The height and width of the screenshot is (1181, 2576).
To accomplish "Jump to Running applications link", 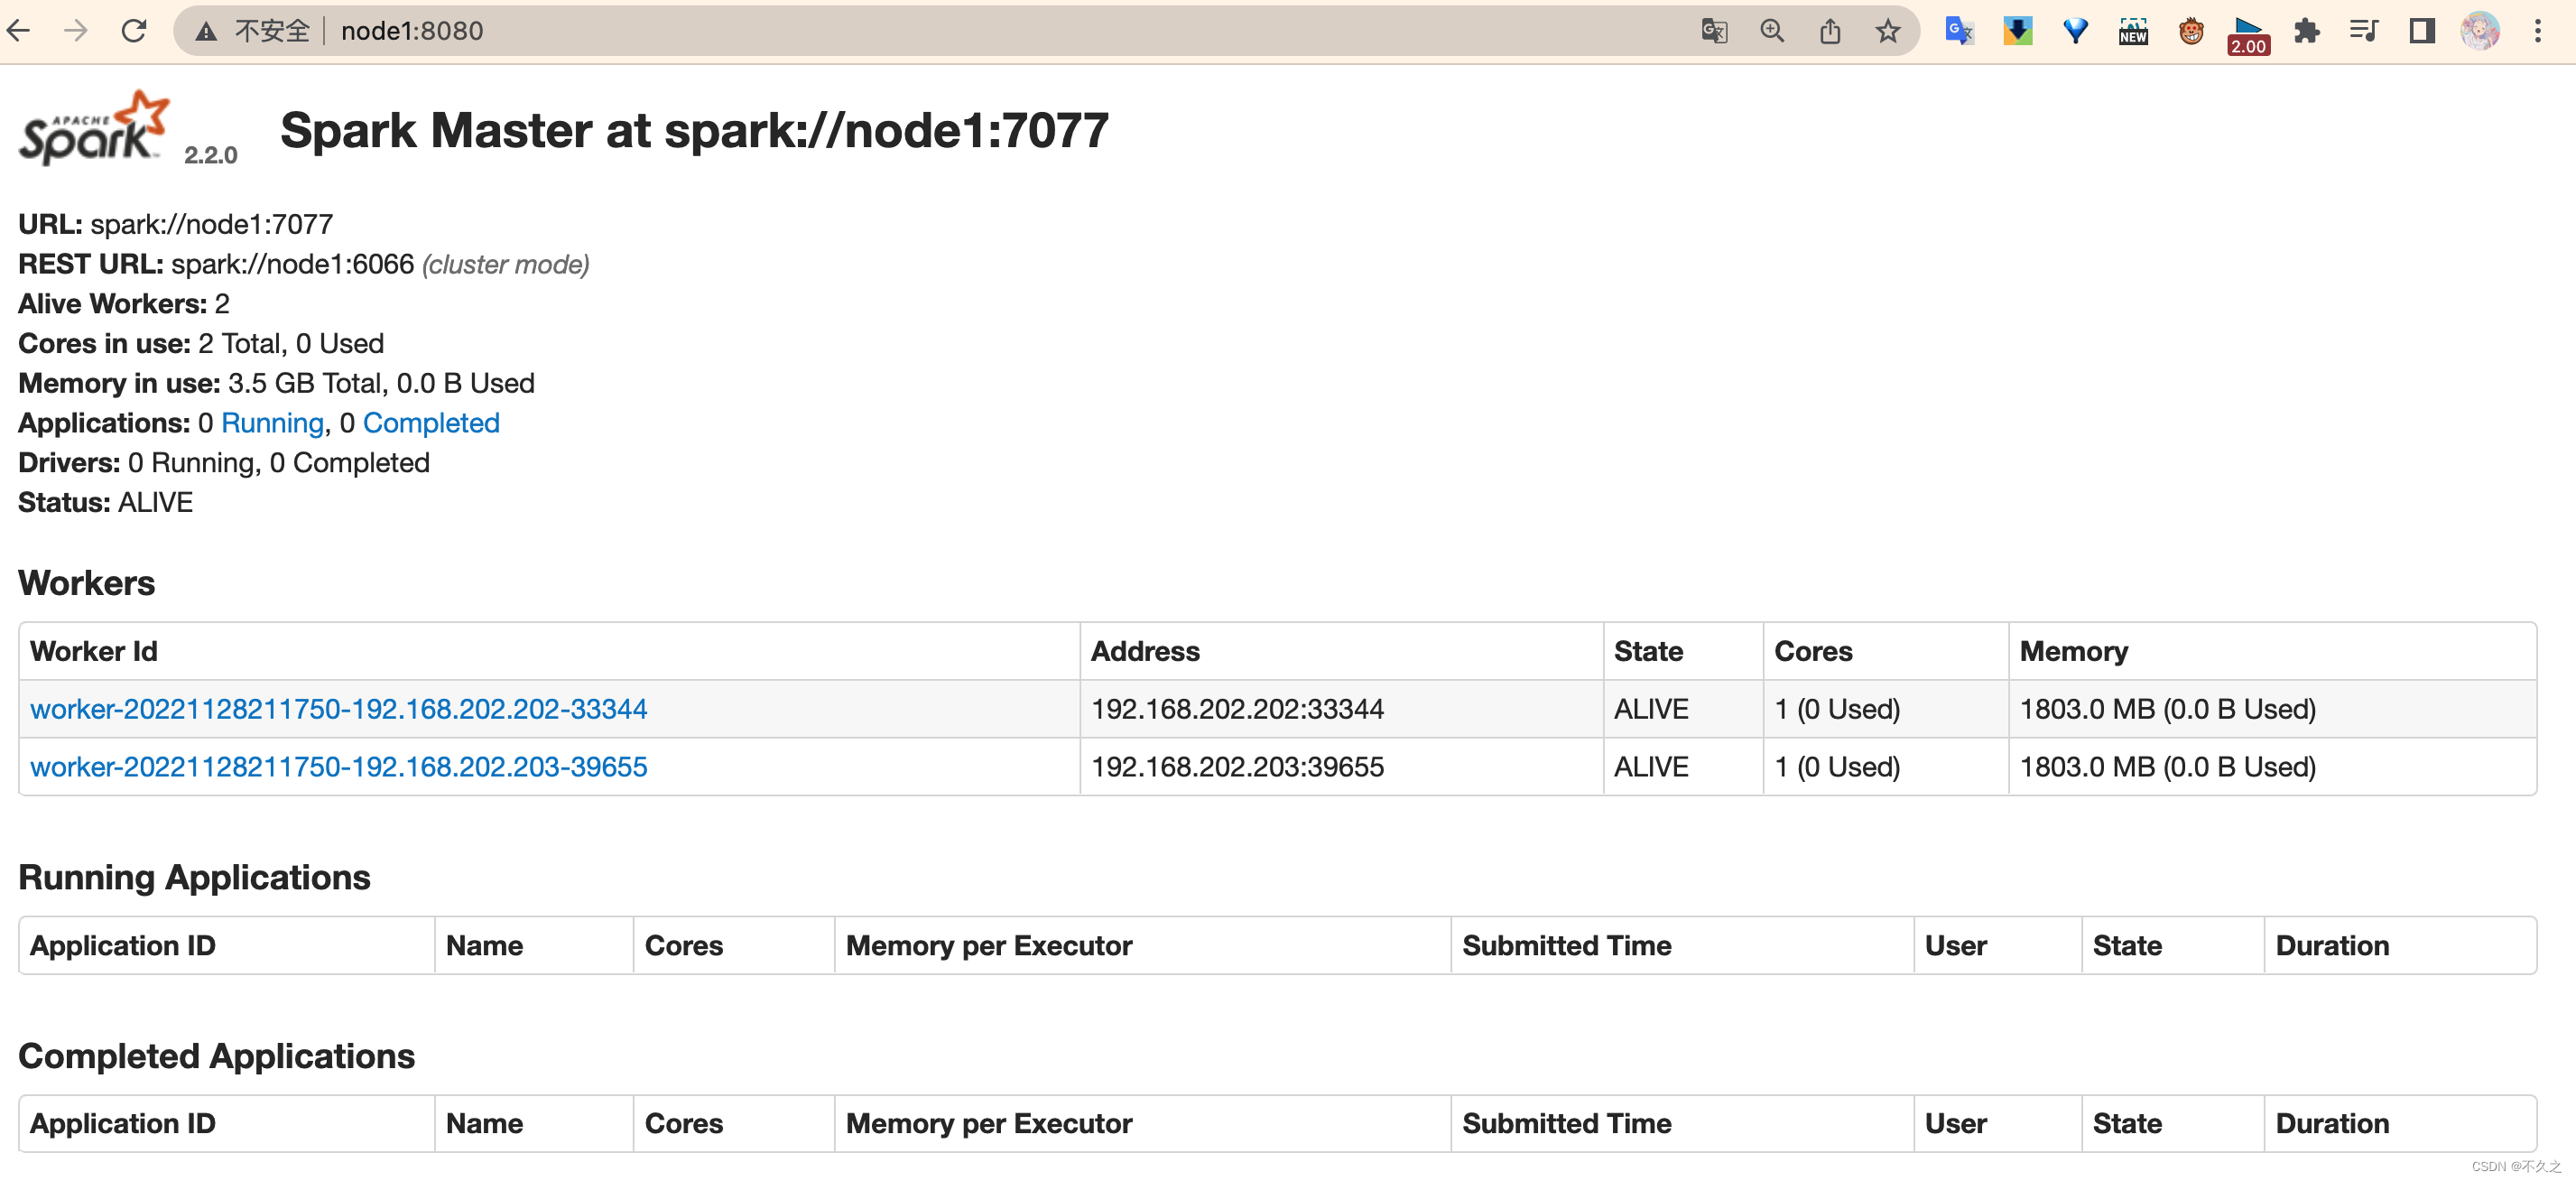I will 272,423.
